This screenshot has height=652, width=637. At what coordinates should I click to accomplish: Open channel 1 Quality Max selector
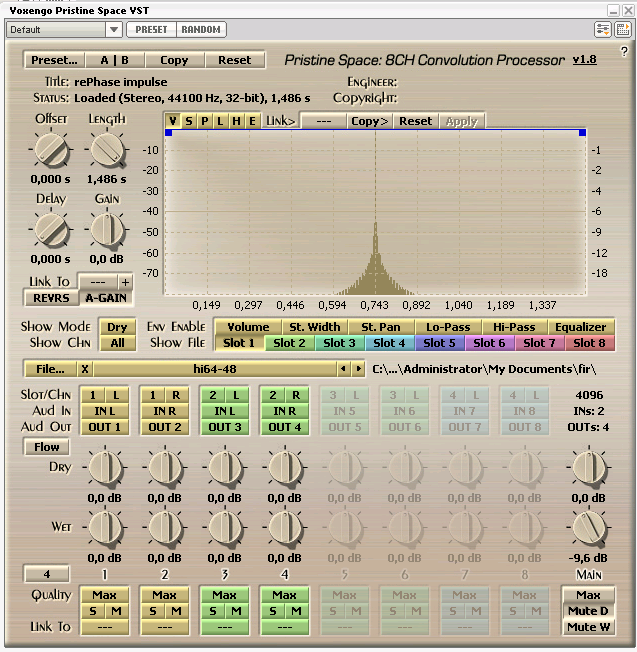(104, 595)
